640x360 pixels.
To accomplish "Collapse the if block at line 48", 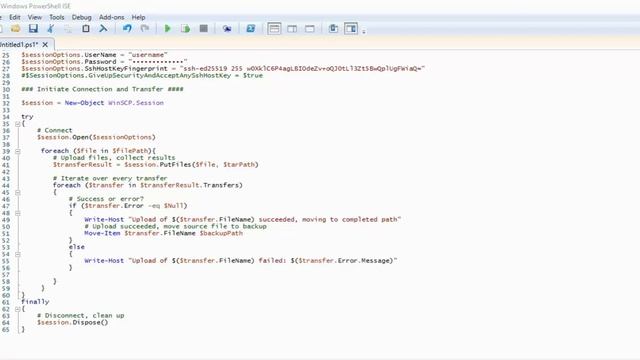I will tap(18, 213).
